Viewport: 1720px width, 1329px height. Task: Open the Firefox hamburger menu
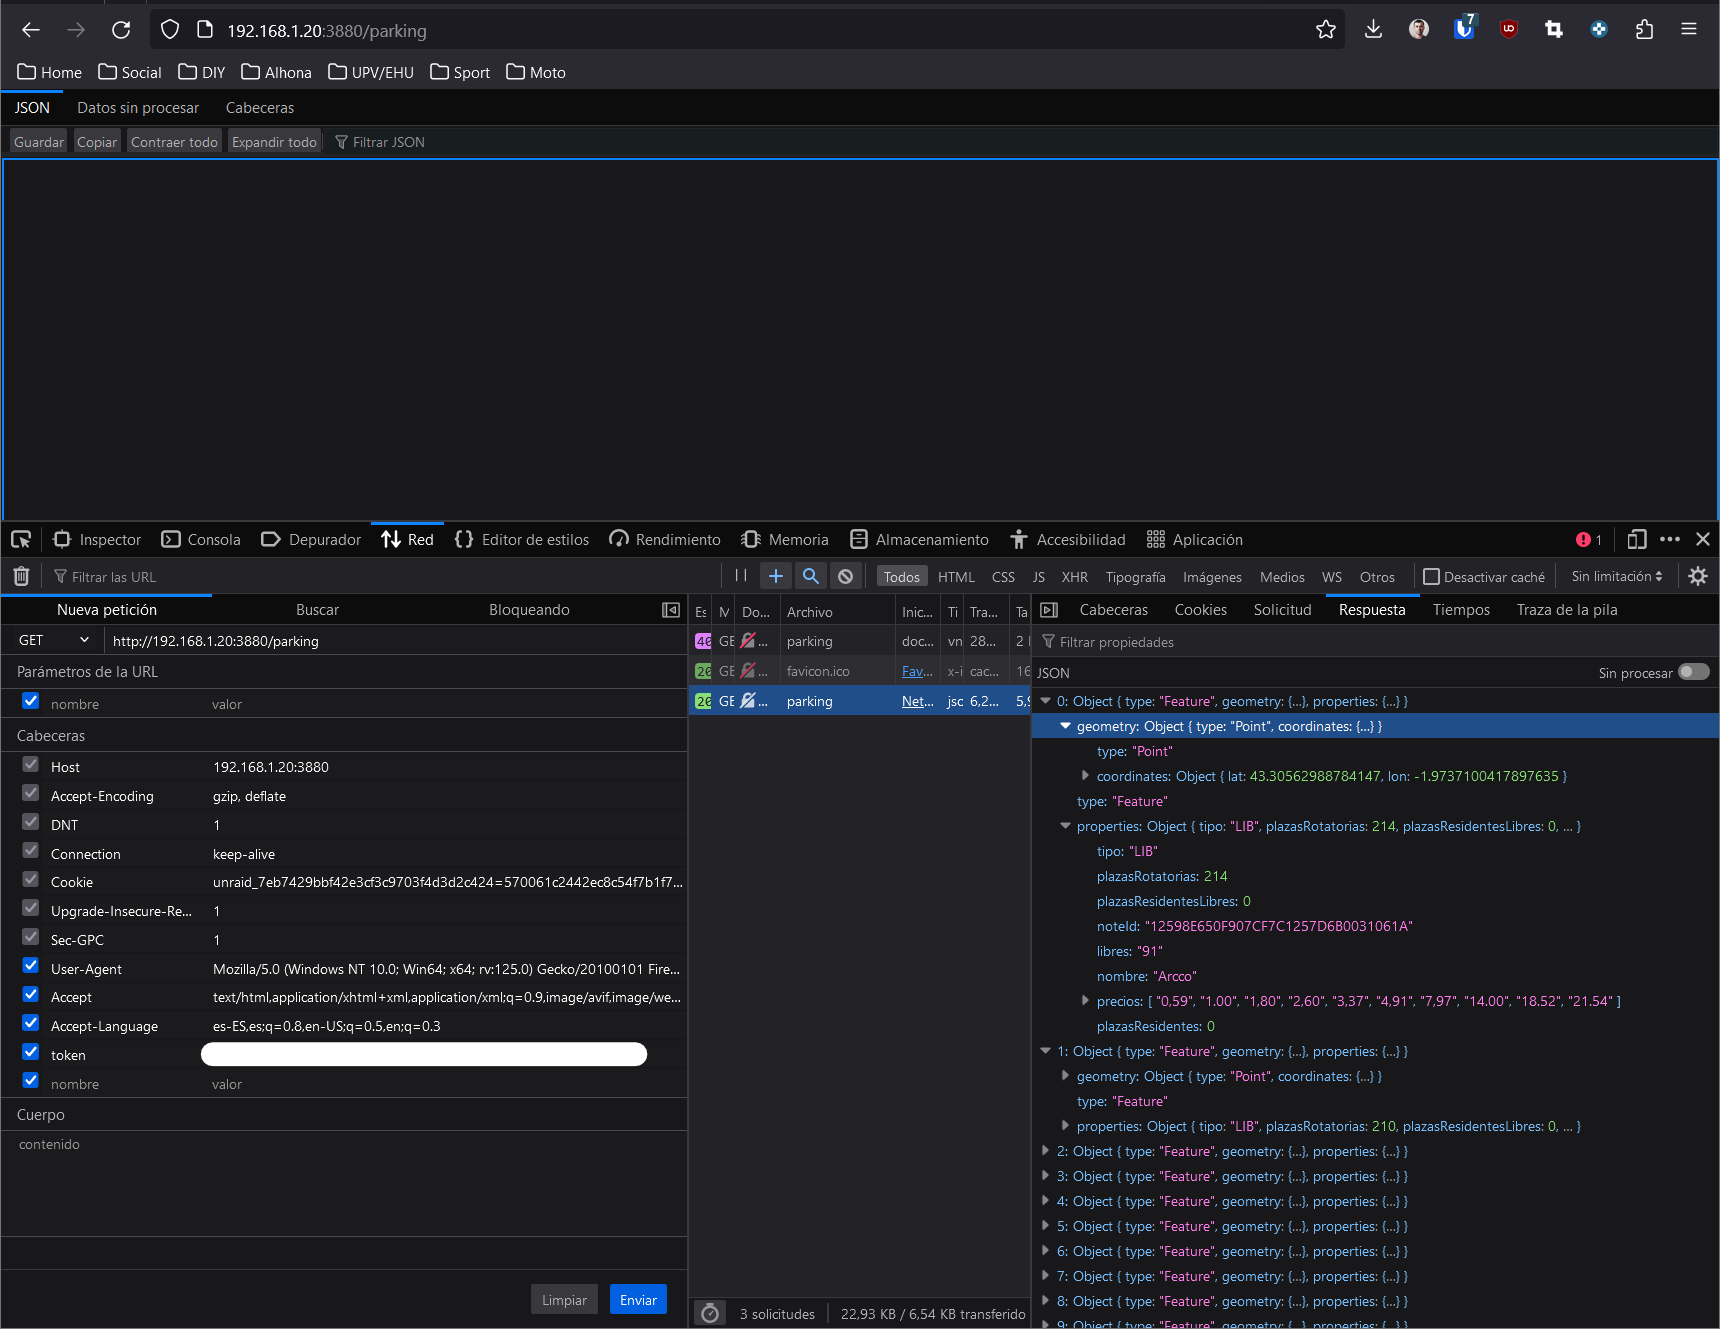1689,30
